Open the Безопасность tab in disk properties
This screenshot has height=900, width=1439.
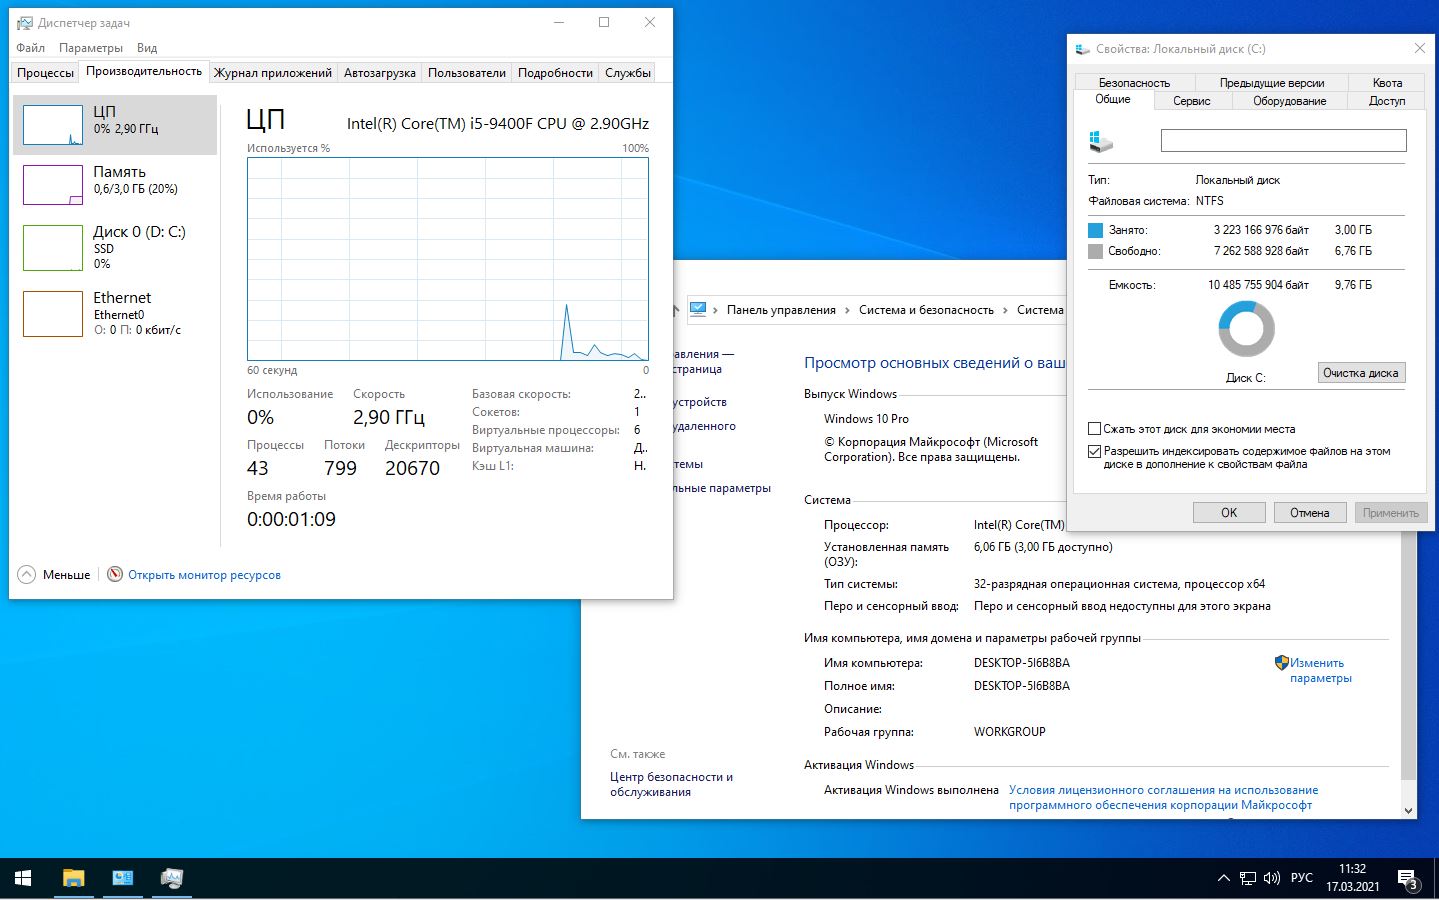click(x=1134, y=83)
